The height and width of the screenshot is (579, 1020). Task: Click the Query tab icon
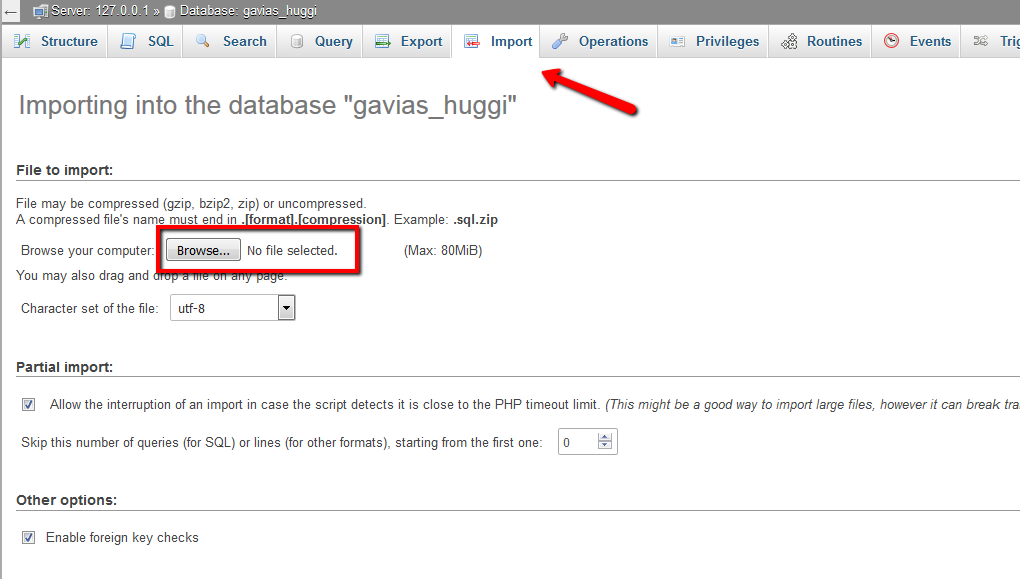tap(297, 42)
